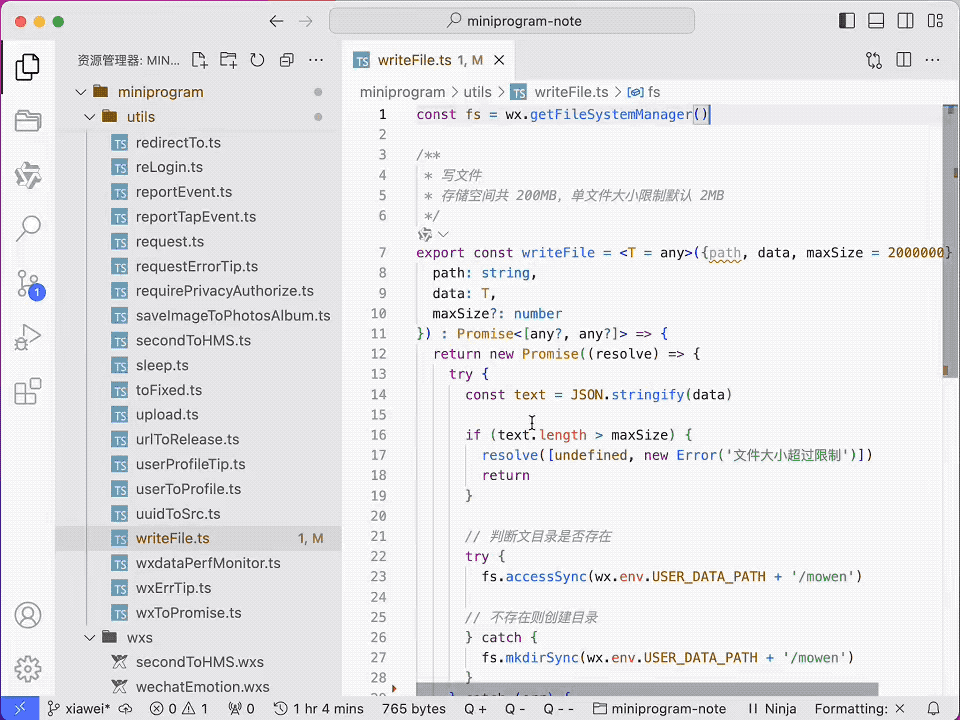Open the Explorer view in activity bar
Image resolution: width=960 pixels, height=720 pixels.
coord(28,67)
